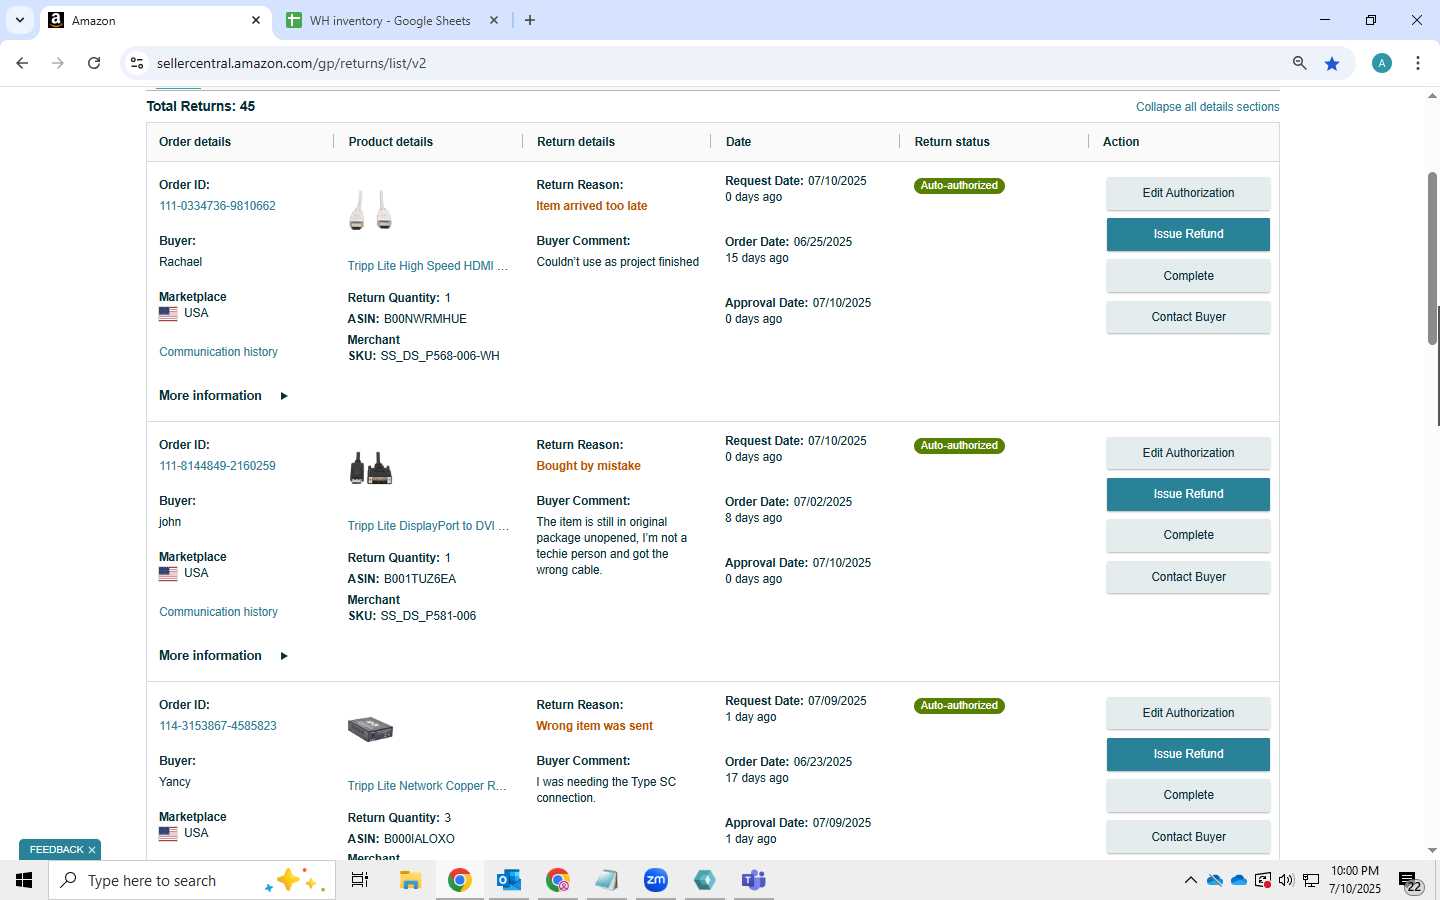Open Task View on the taskbar
1440x900 pixels.
pos(360,880)
